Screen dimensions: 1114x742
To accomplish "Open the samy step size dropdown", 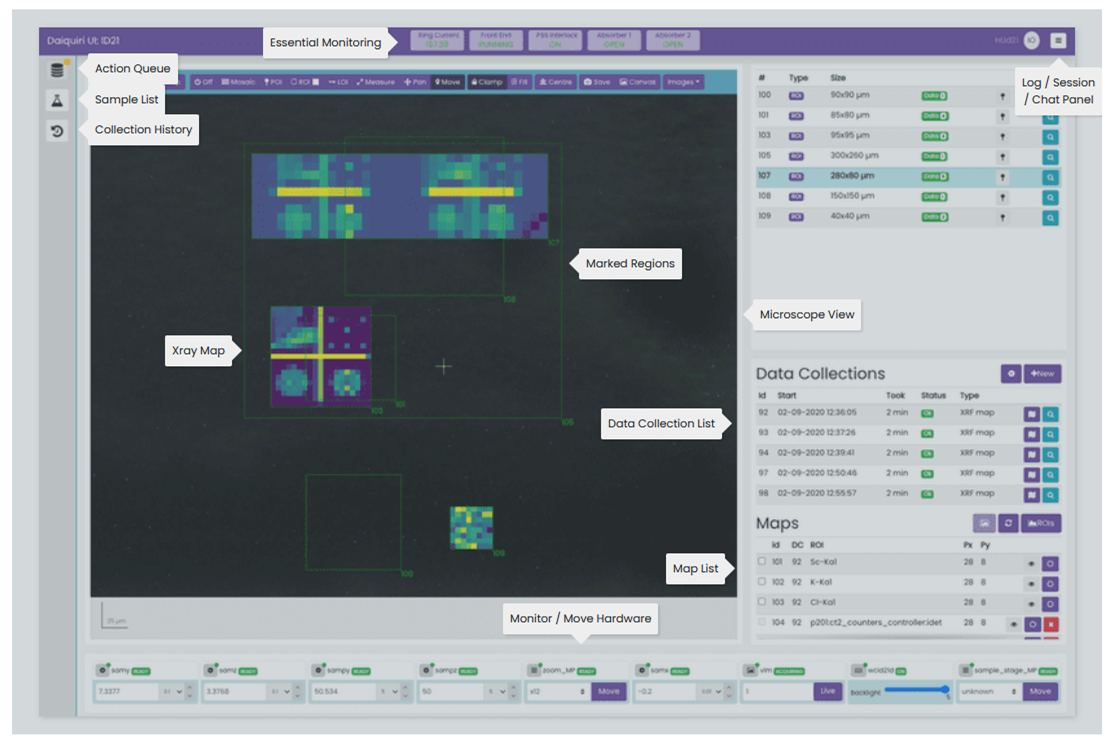I will coord(173,692).
